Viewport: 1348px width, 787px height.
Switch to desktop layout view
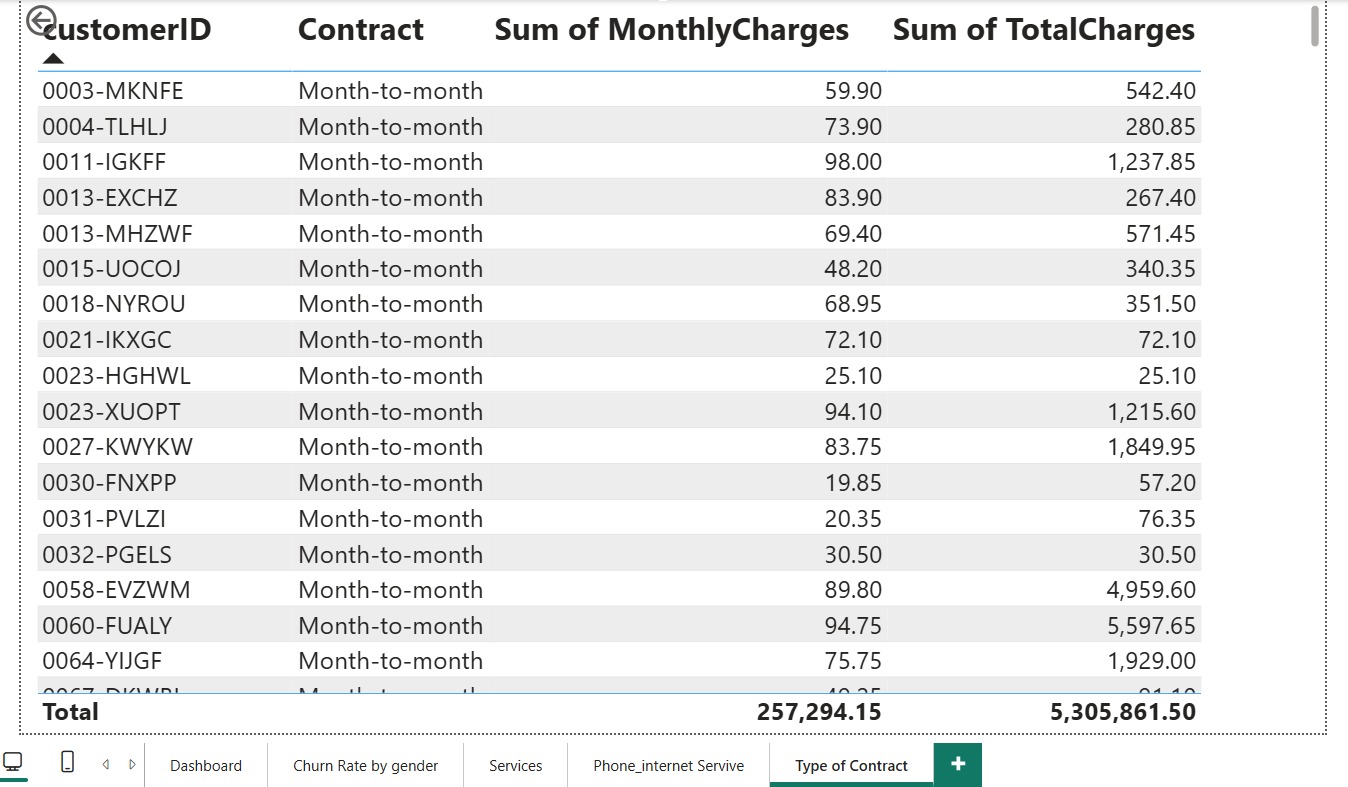click(12, 763)
